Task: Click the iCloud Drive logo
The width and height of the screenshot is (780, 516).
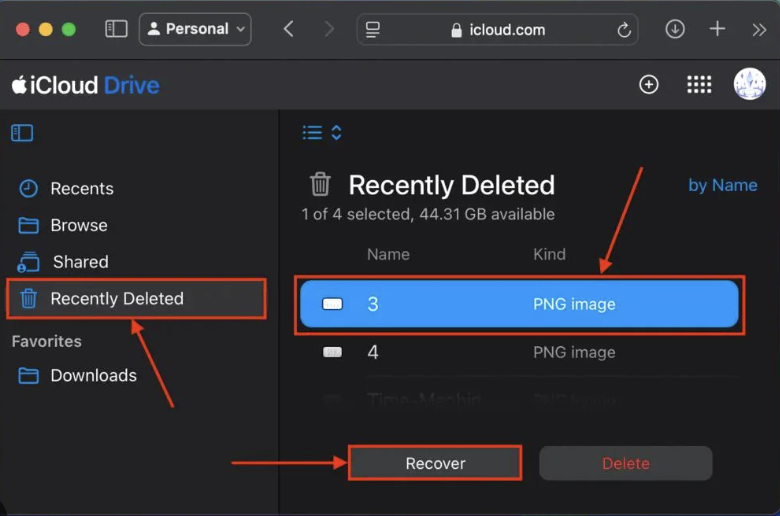Action: tap(86, 85)
